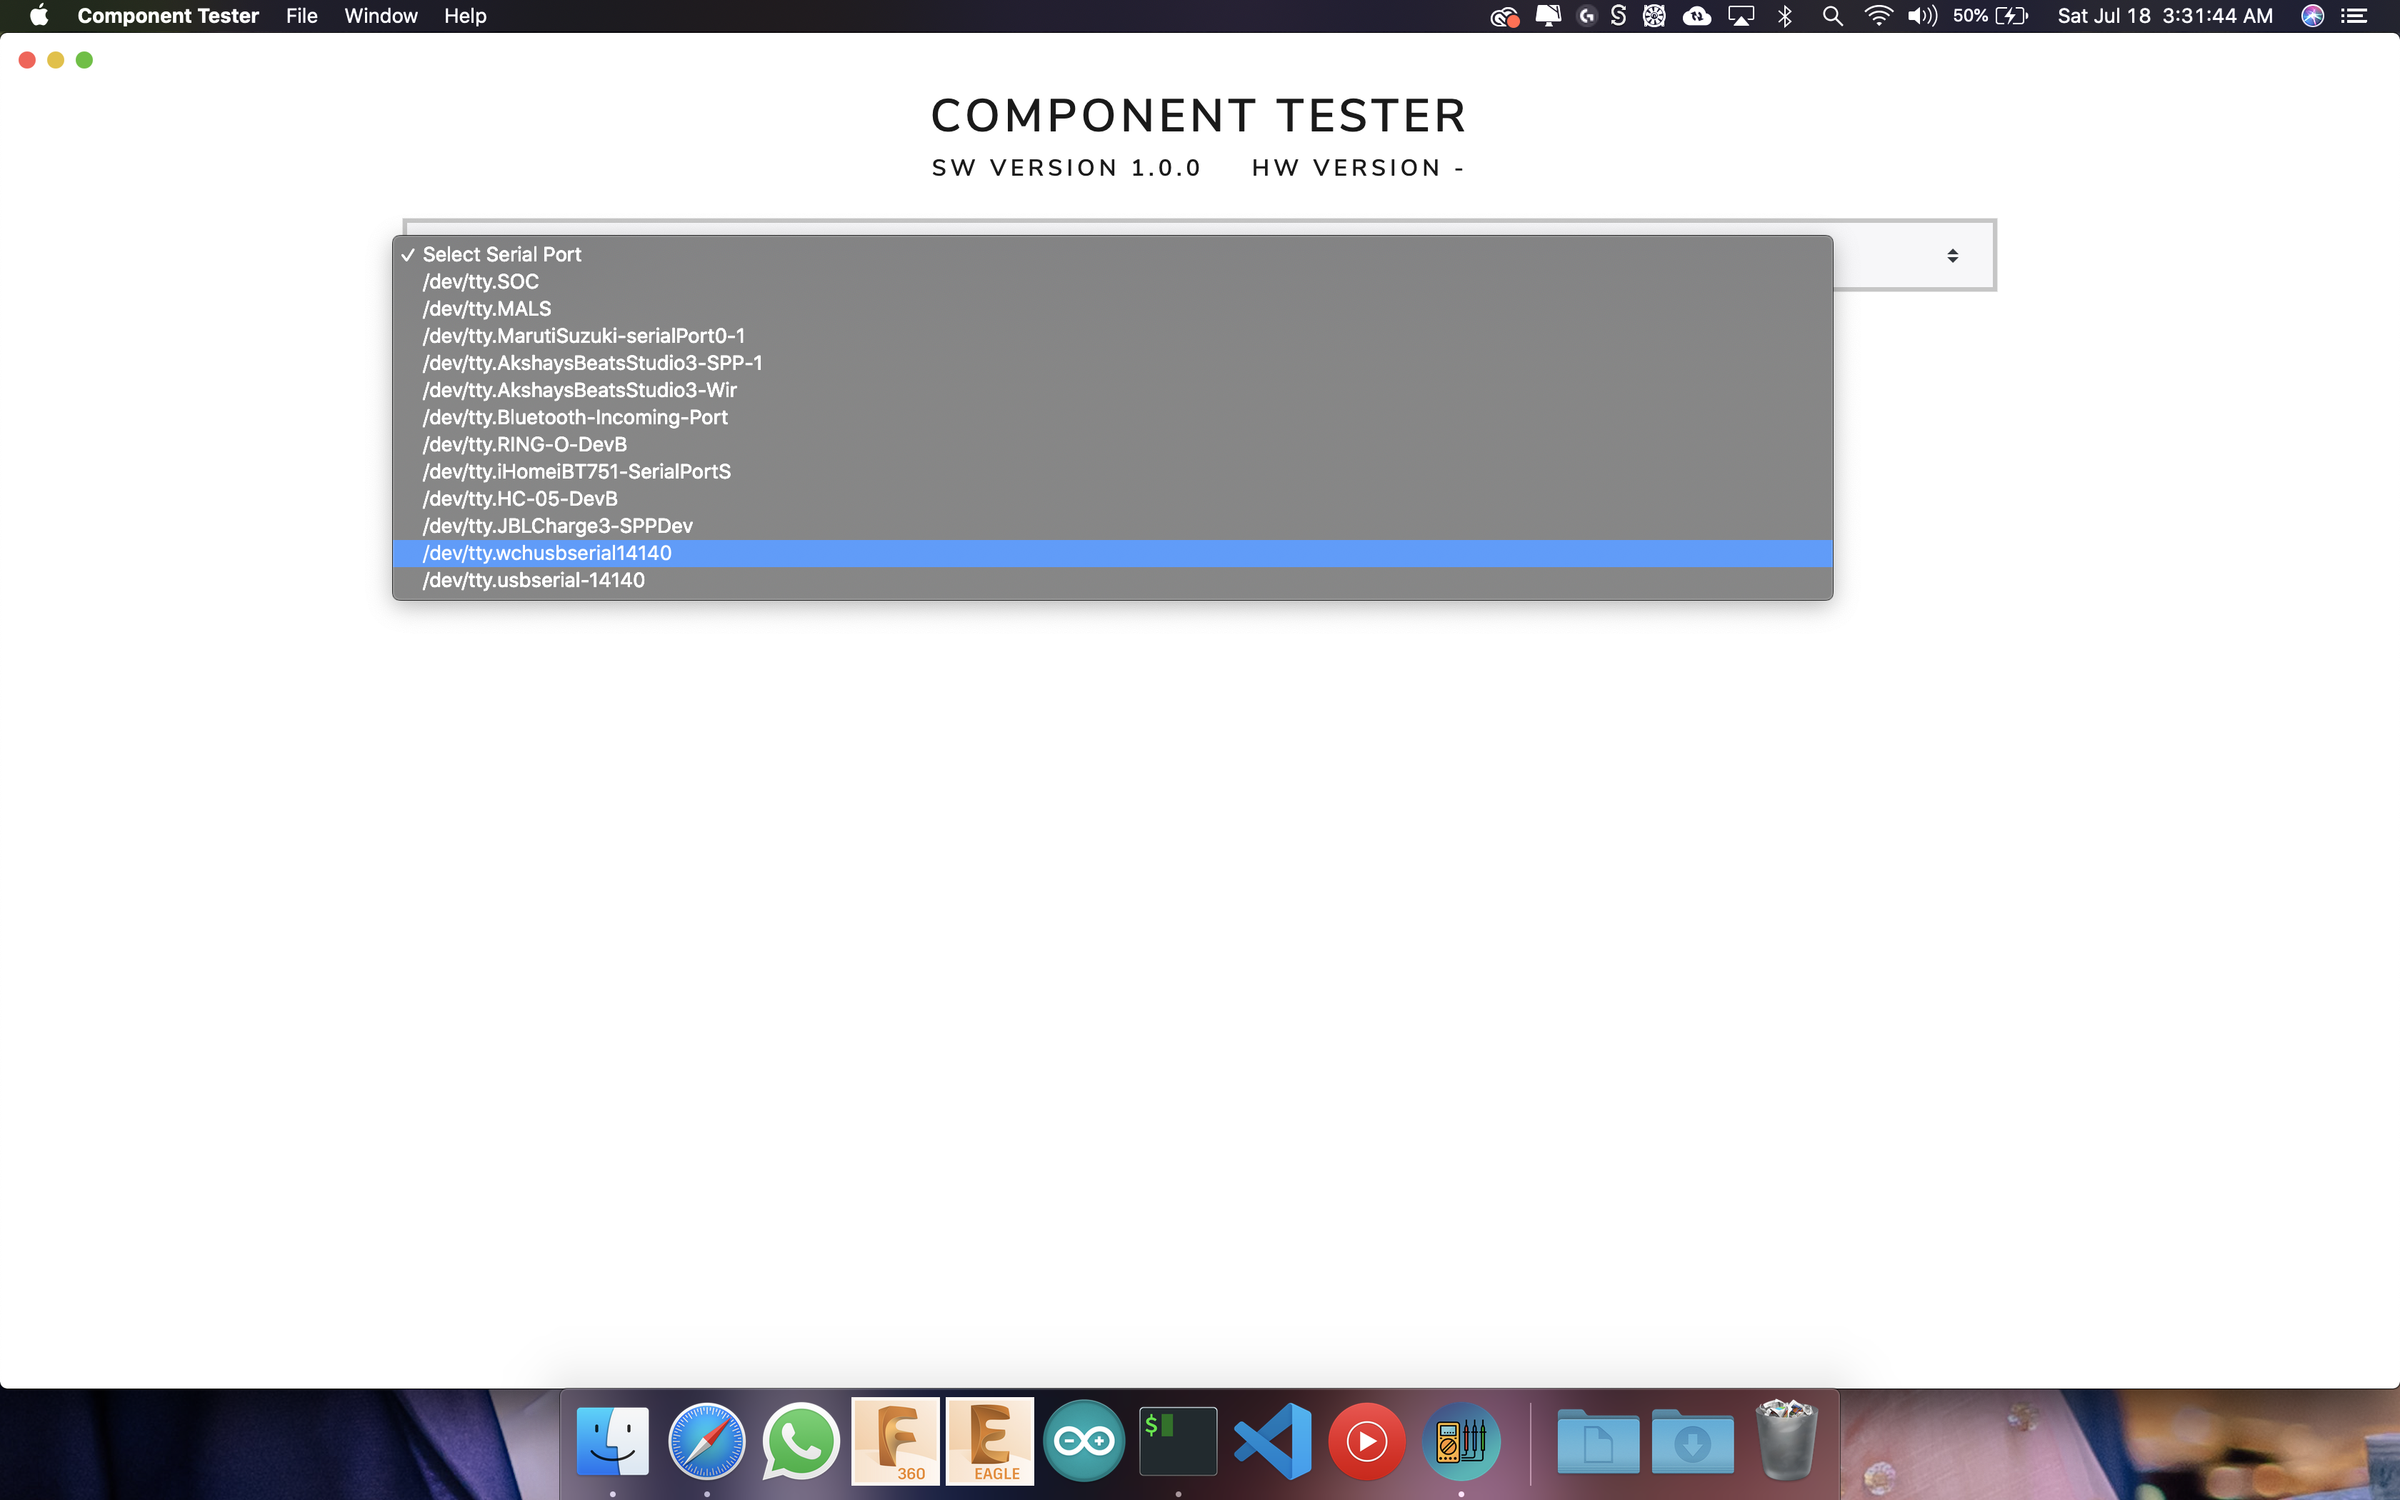Viewport: 2400px width, 1500px height.
Task: Launch the Terminal from the Dock
Action: click(x=1178, y=1440)
